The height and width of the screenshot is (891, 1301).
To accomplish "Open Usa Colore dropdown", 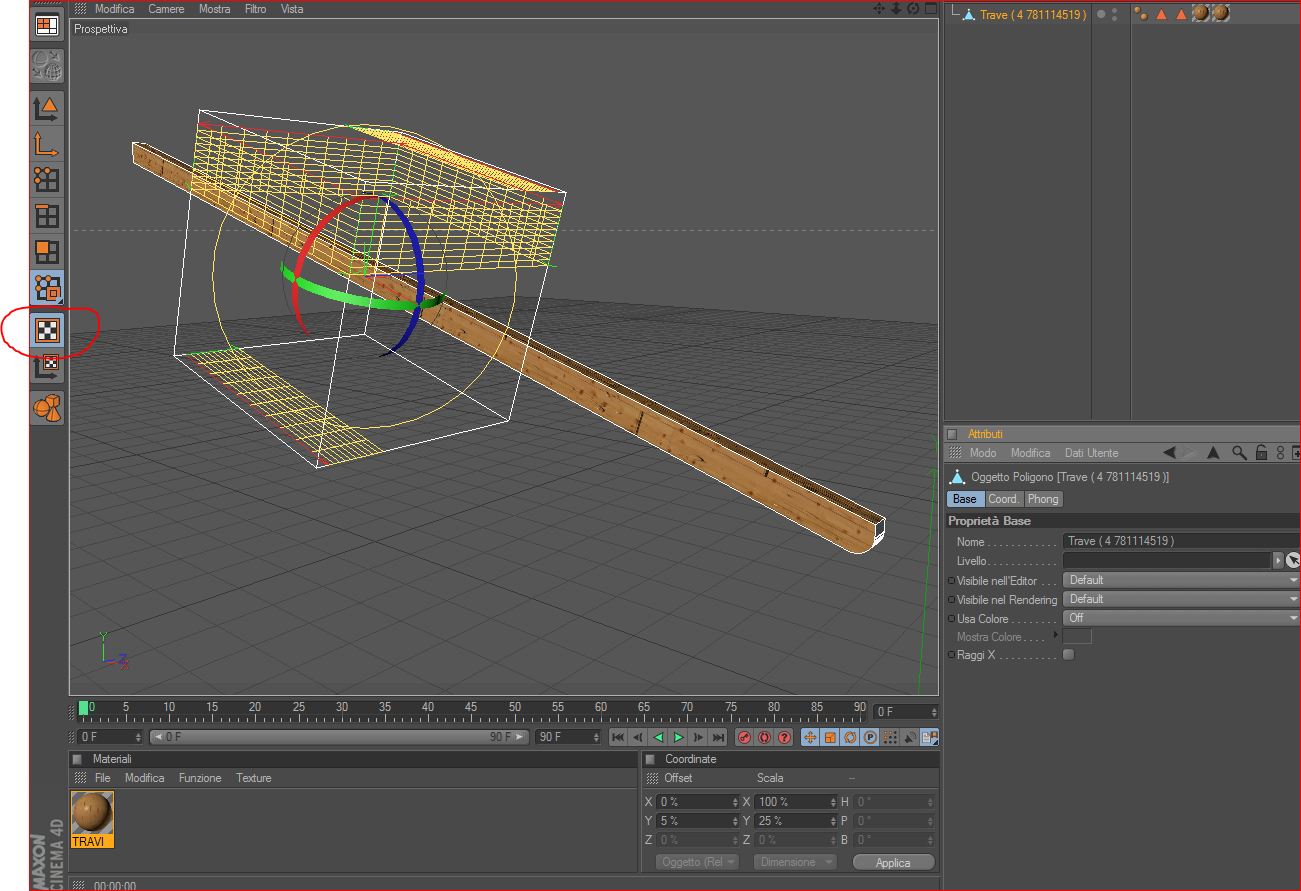I will pyautogui.click(x=1182, y=618).
